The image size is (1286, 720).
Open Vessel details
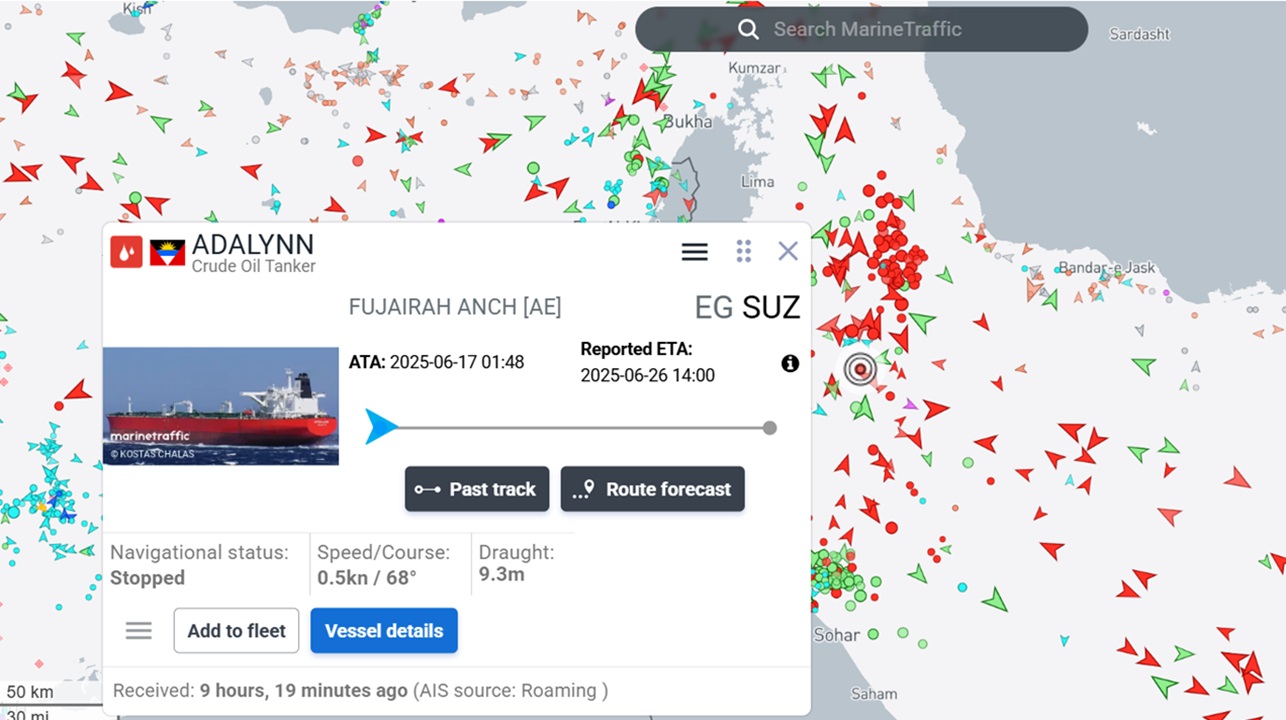[x=384, y=630]
